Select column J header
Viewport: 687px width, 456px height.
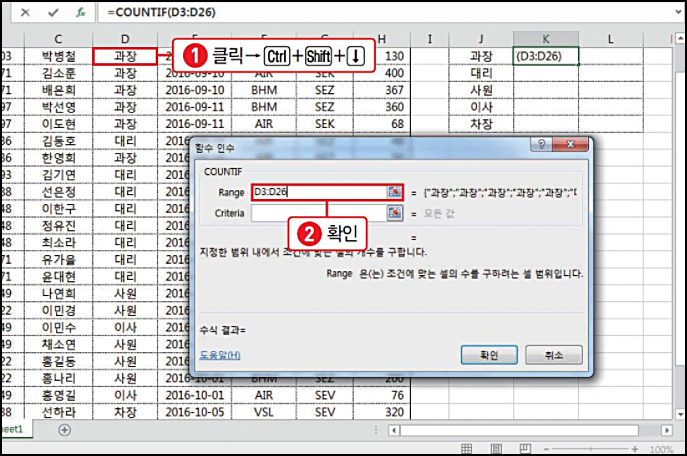click(x=481, y=39)
